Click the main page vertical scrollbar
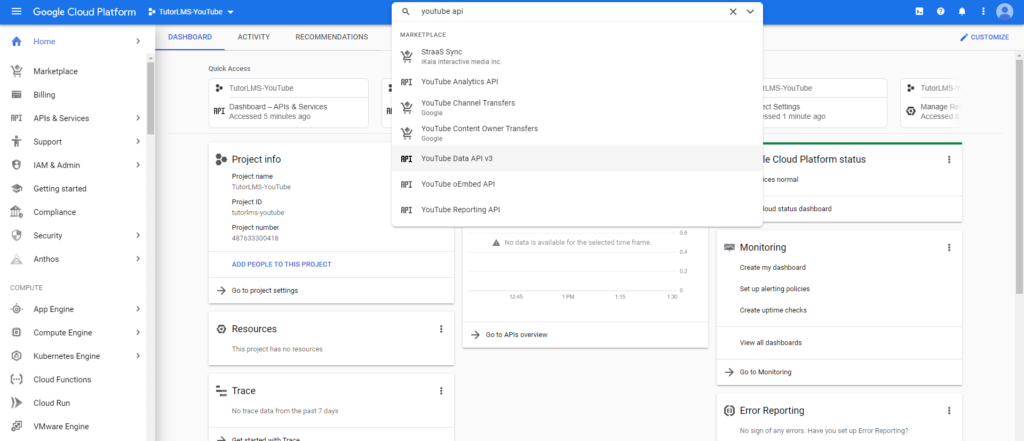Viewport: 1024px width, 441px height. 1019,176
